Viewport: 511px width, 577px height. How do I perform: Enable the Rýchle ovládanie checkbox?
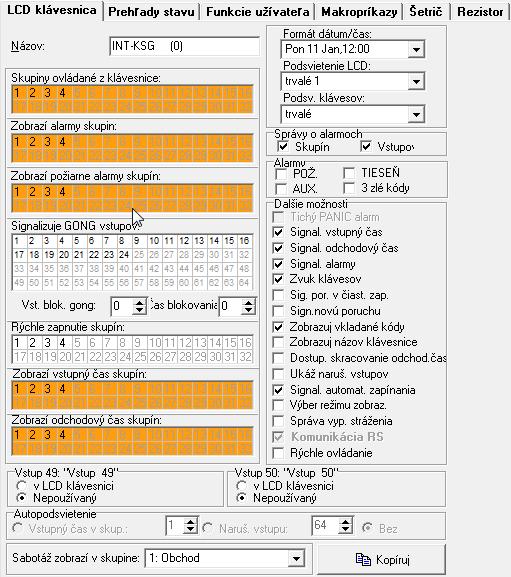tap(278, 453)
